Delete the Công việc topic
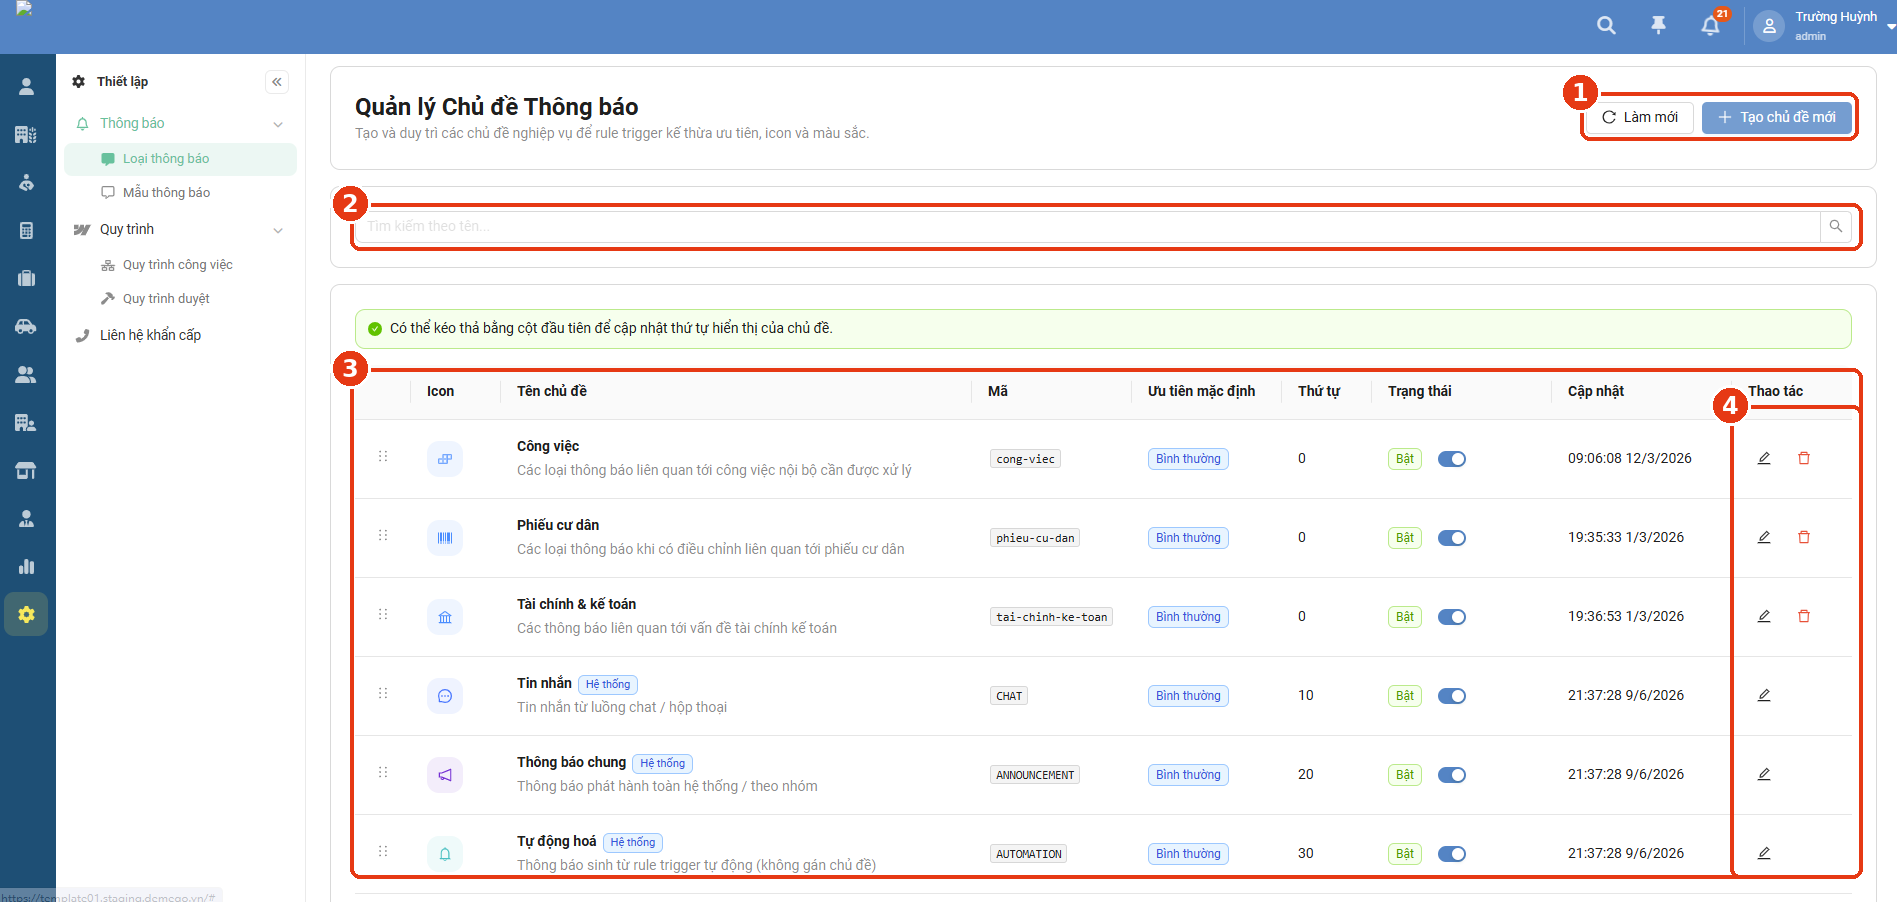Screen dimensions: 1897x902 (x=1804, y=458)
